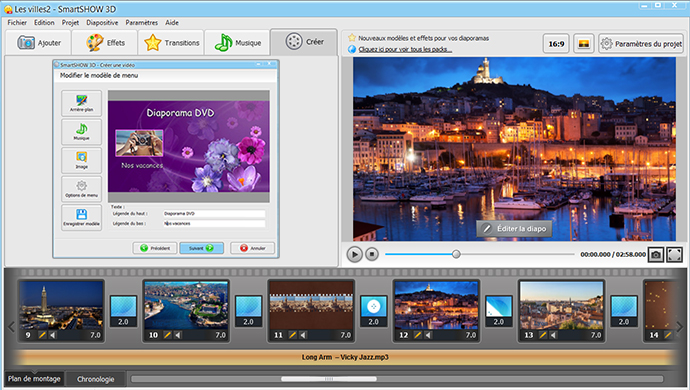This screenshot has width=690, height=390.
Task: Click the Arrière-plan button in menu dialog
Action: (81, 103)
